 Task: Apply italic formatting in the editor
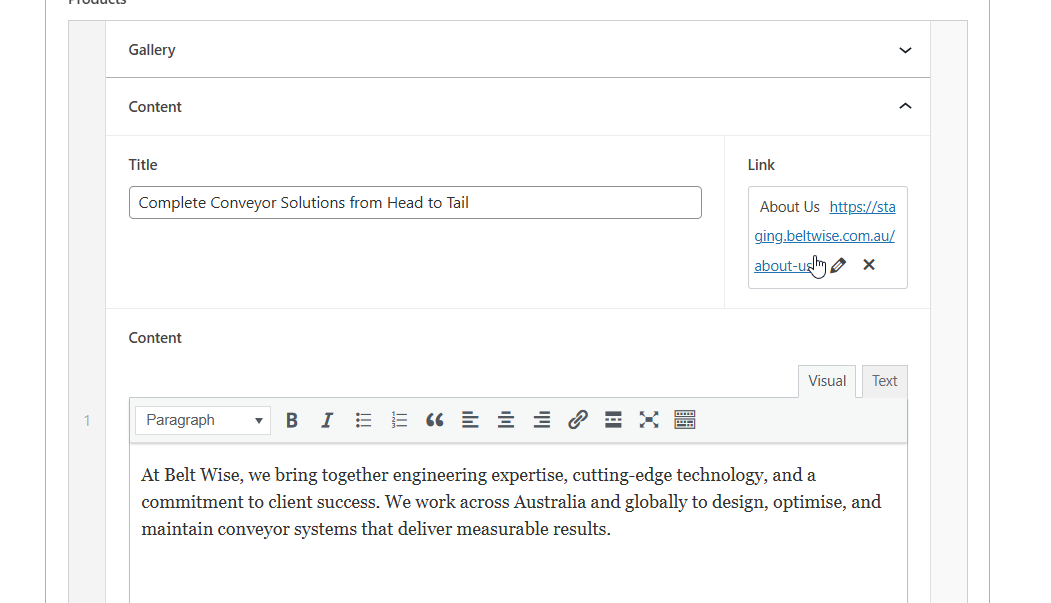(327, 420)
